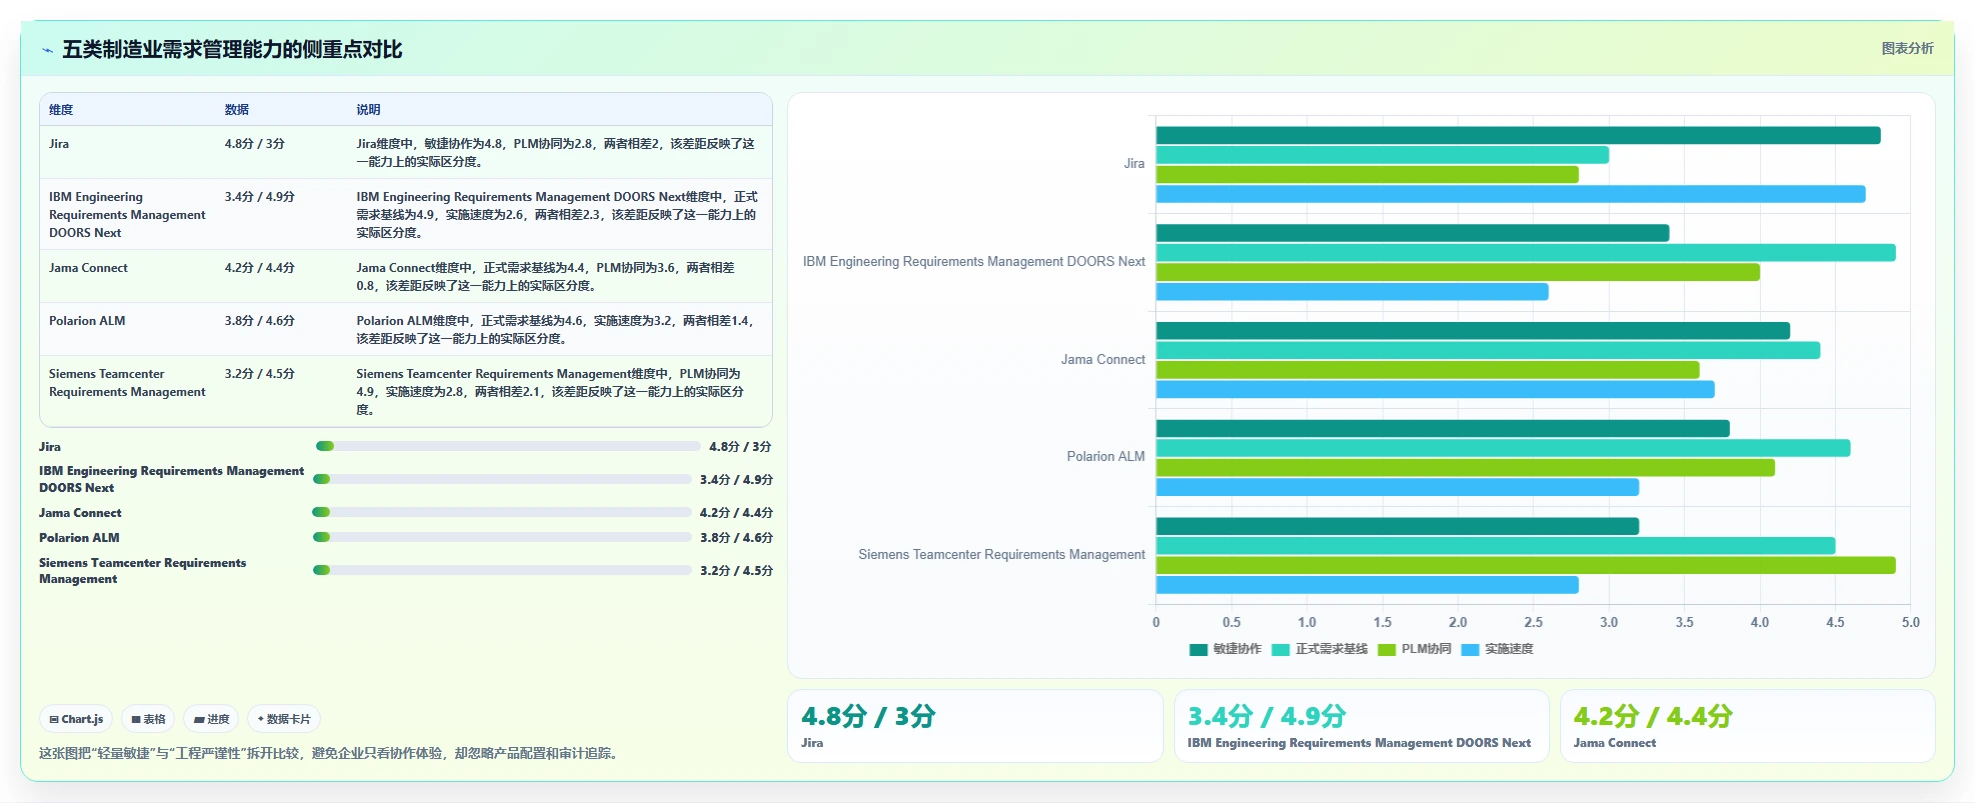1975x803 pixels.
Task: Click the 3.2分 / 4.5分 value beside Siemens progress
Action: [x=736, y=570]
